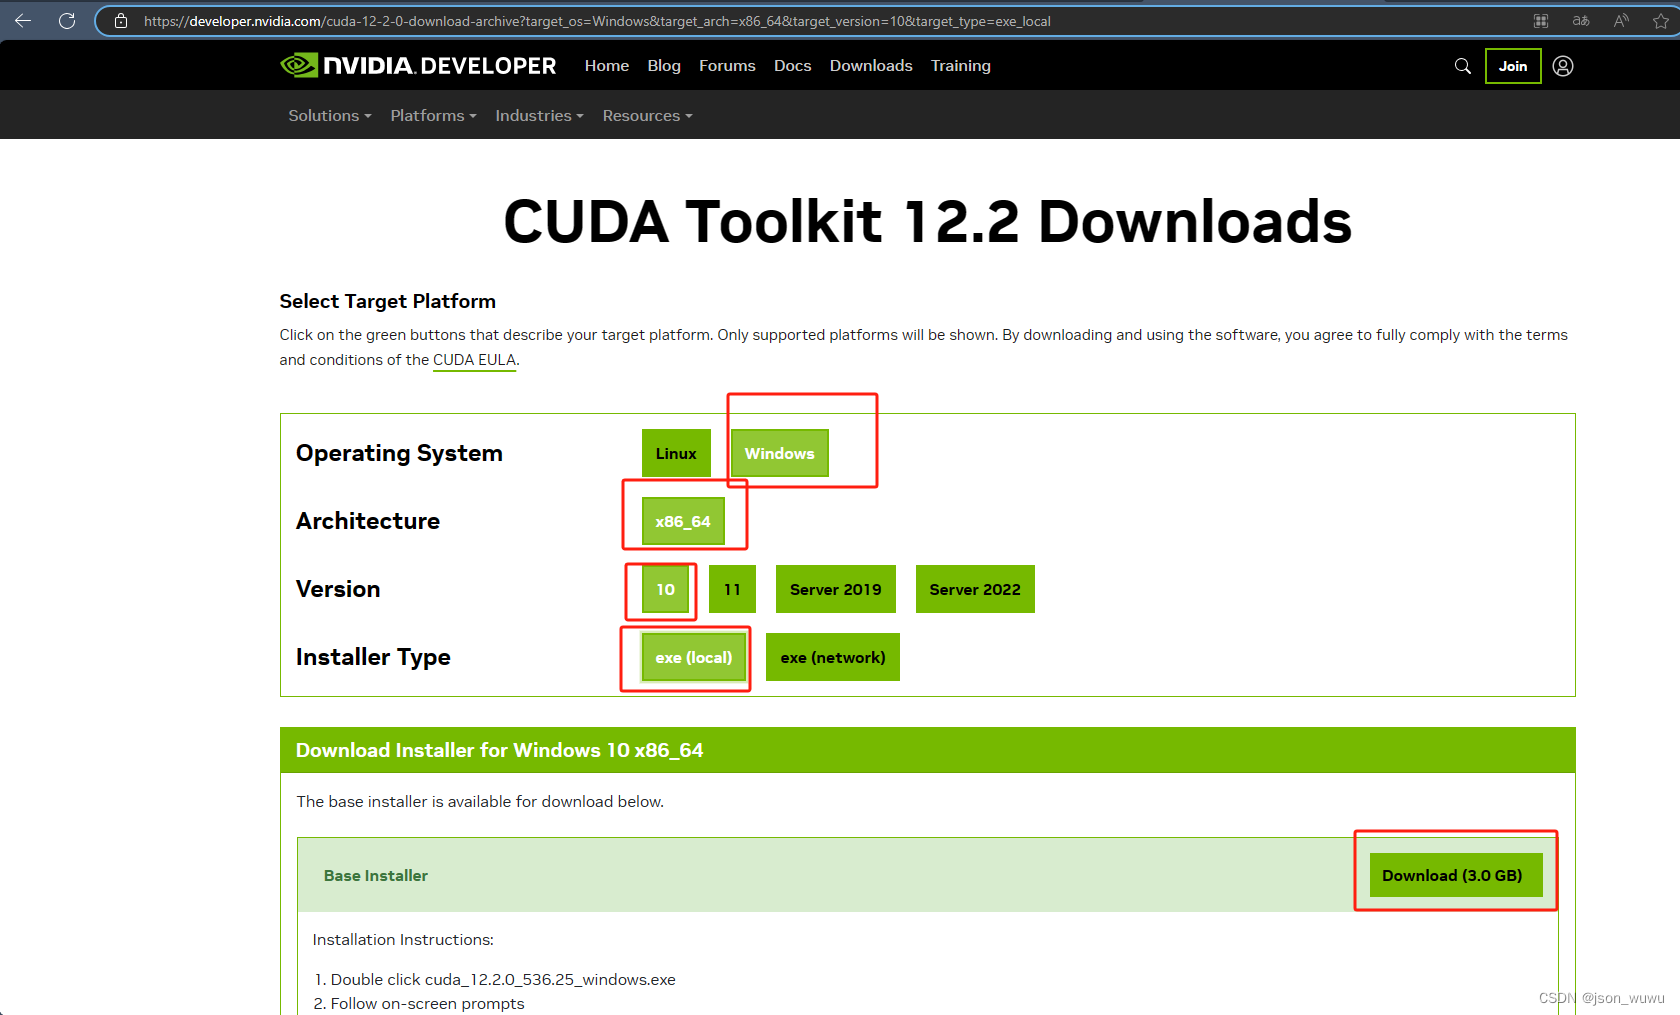
Task: Click the CUDA Toolkit 12.2 Downloads heading
Action: 927,221
